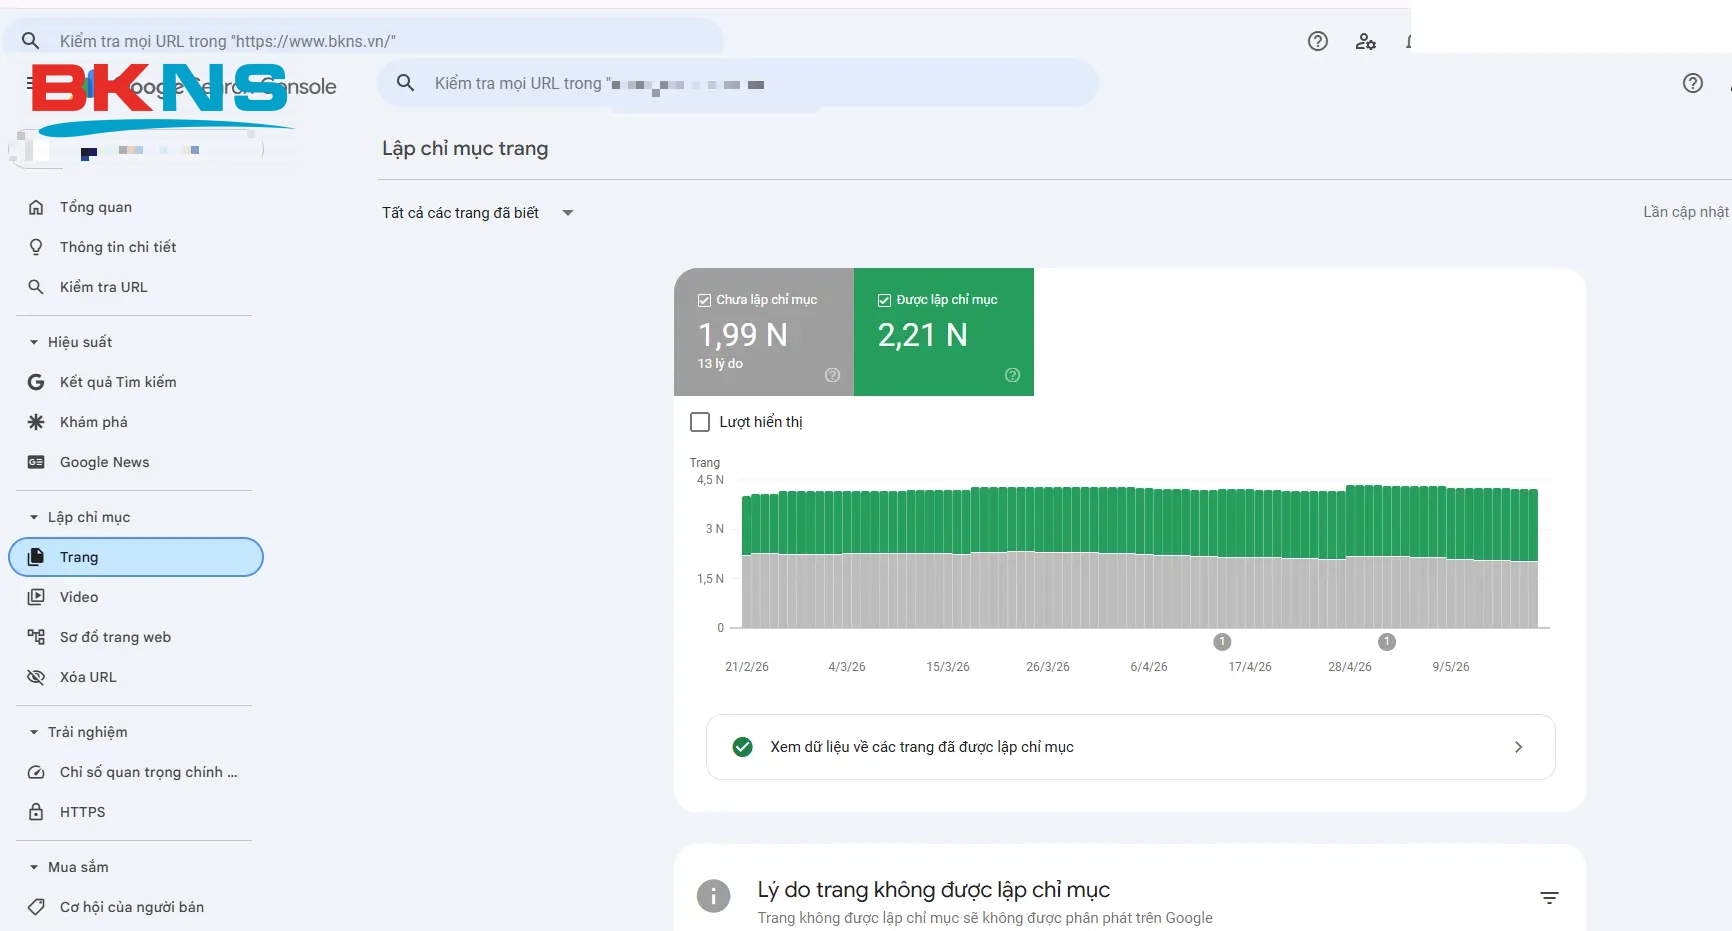Open Cơ hội của người bán link
The image size is (1732, 931).
pyautogui.click(x=136, y=907)
